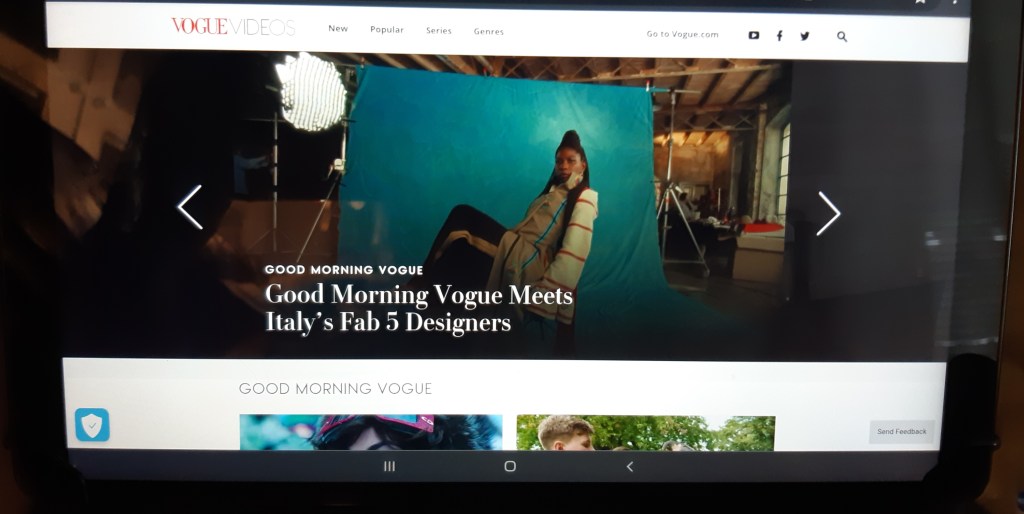Select the Popular menu item
This screenshot has width=1024, height=514.
pyautogui.click(x=387, y=30)
